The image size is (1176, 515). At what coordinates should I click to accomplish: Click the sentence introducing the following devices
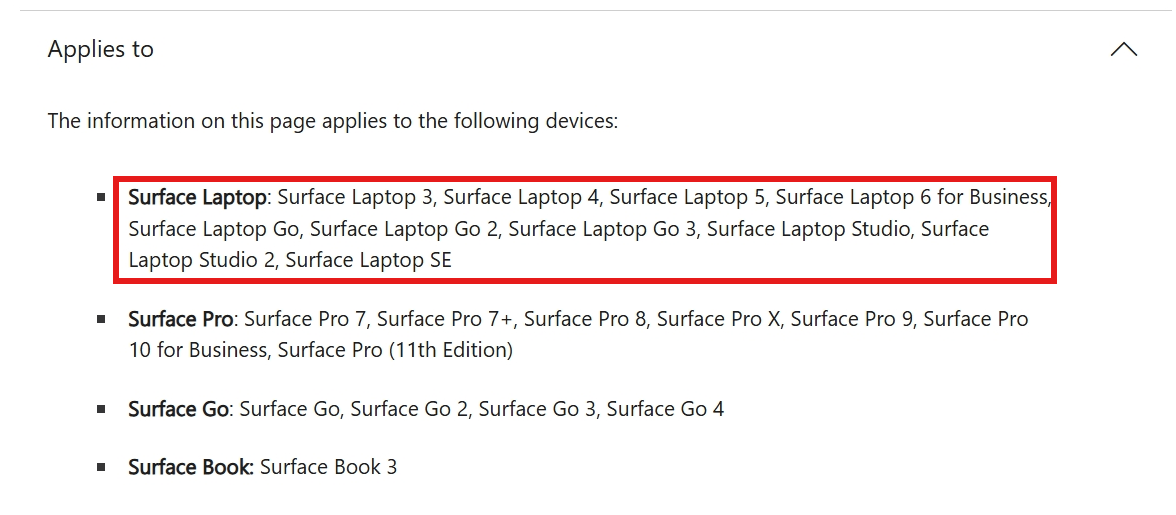tap(333, 121)
